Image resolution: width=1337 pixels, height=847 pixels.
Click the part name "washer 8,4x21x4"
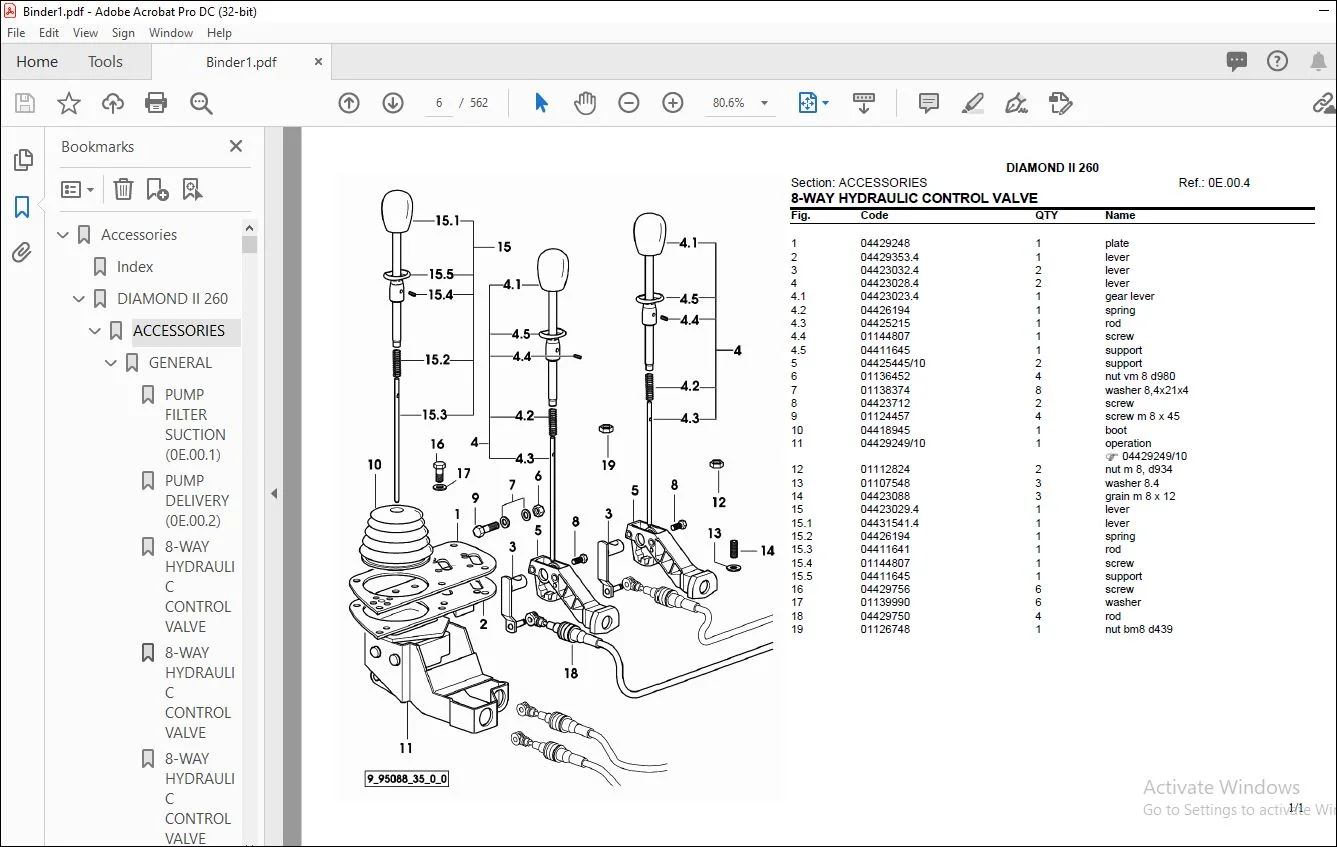pos(1147,390)
